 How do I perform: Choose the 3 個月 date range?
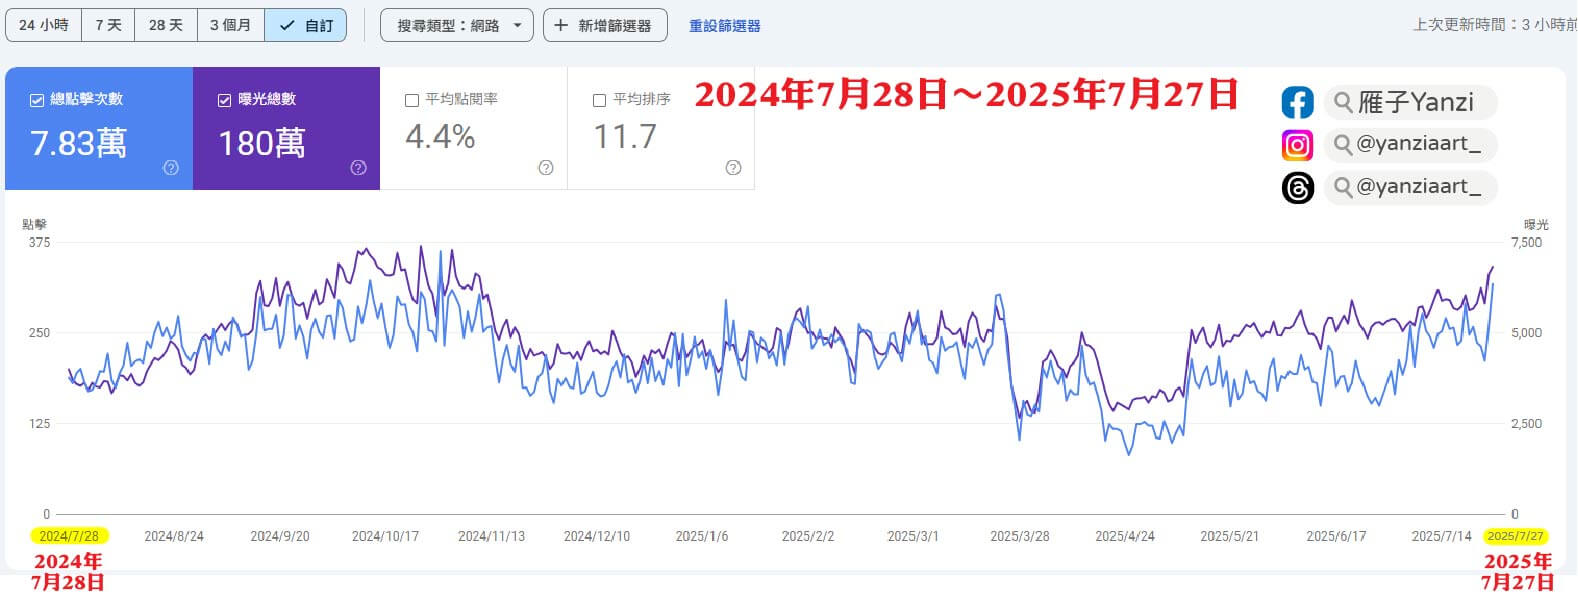[x=230, y=25]
